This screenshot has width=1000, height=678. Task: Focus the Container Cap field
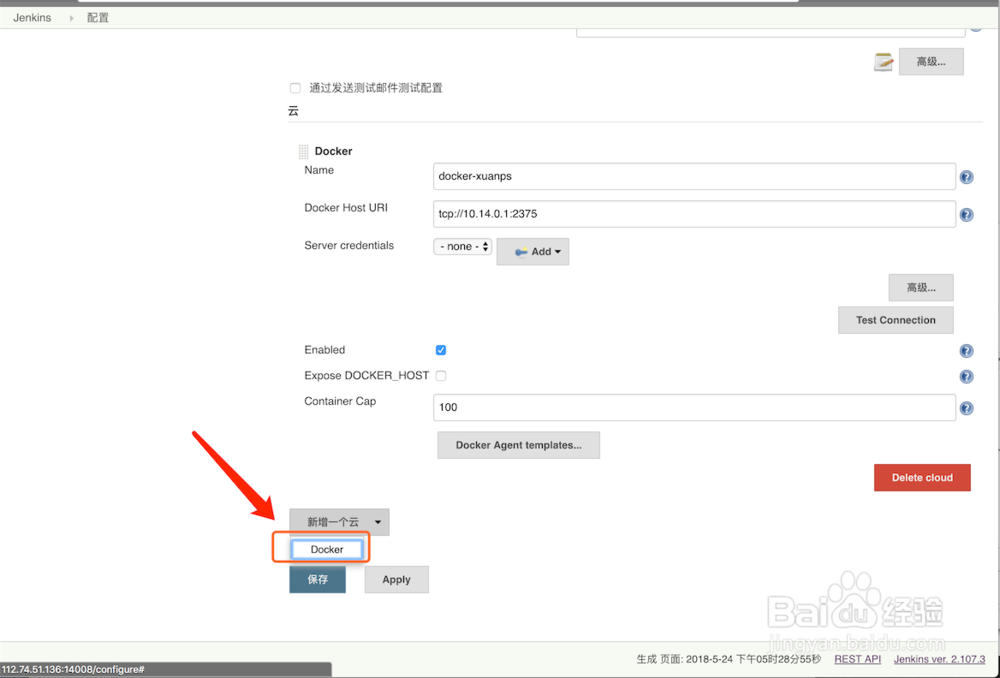coord(694,408)
